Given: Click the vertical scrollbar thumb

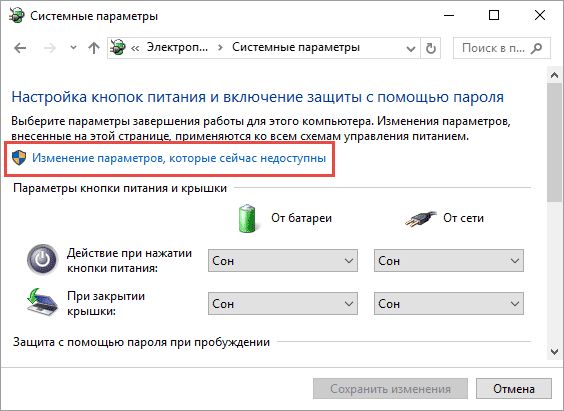Looking at the screenshot, I should [554, 143].
